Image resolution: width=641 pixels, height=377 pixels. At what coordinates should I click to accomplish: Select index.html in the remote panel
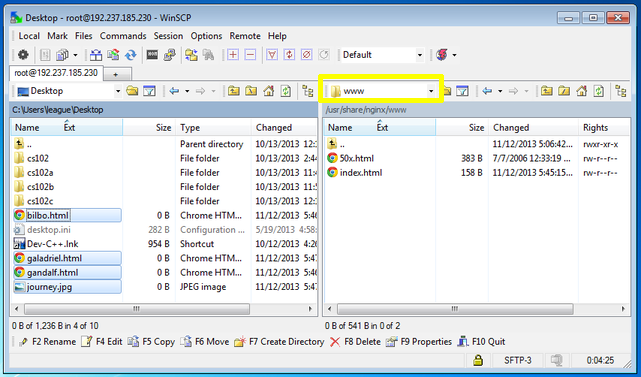[361, 173]
